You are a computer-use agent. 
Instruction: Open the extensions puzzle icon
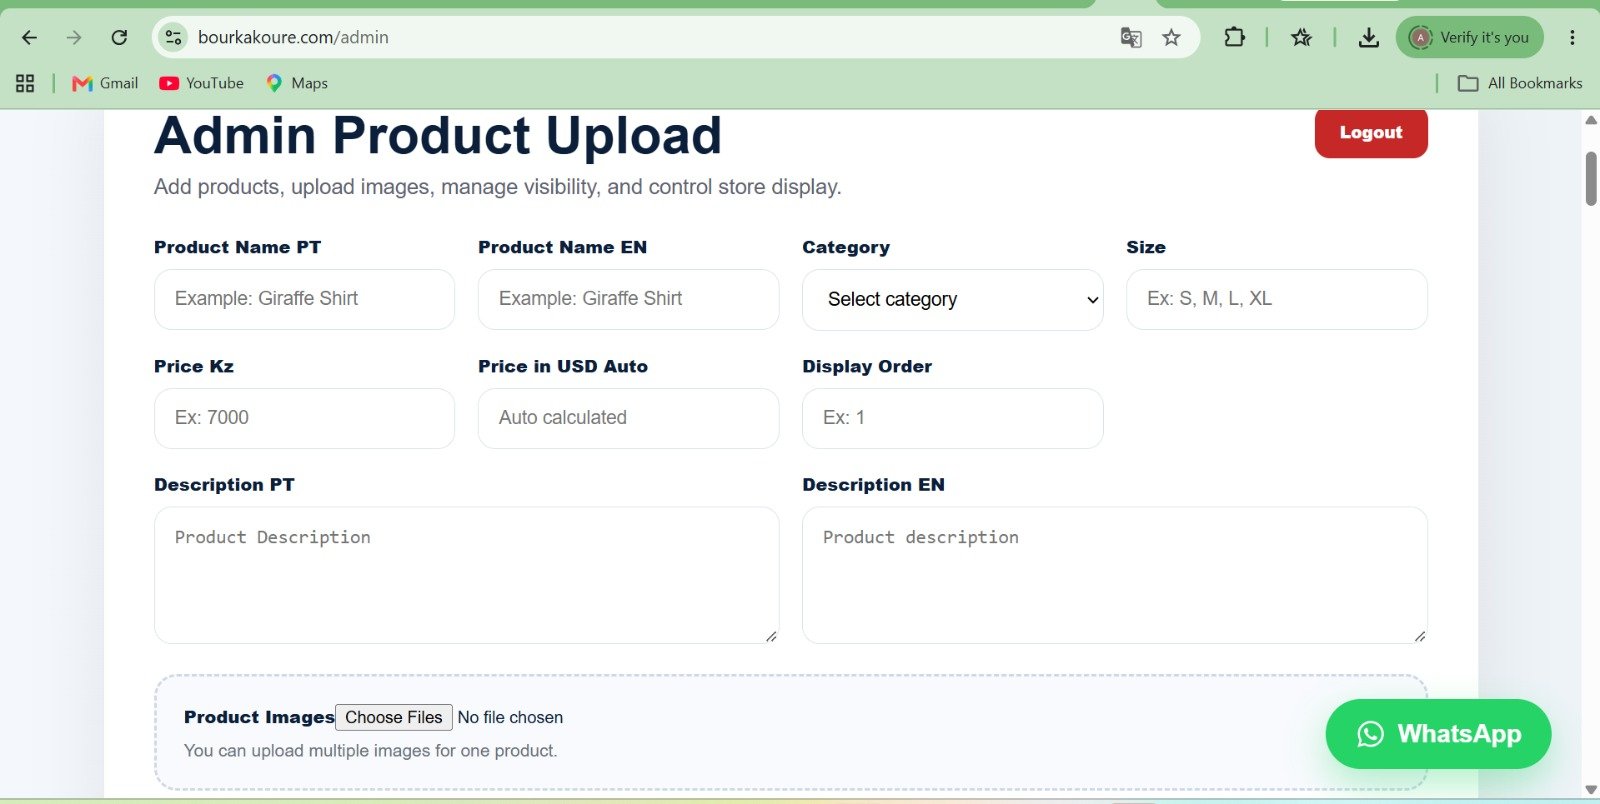pos(1234,38)
